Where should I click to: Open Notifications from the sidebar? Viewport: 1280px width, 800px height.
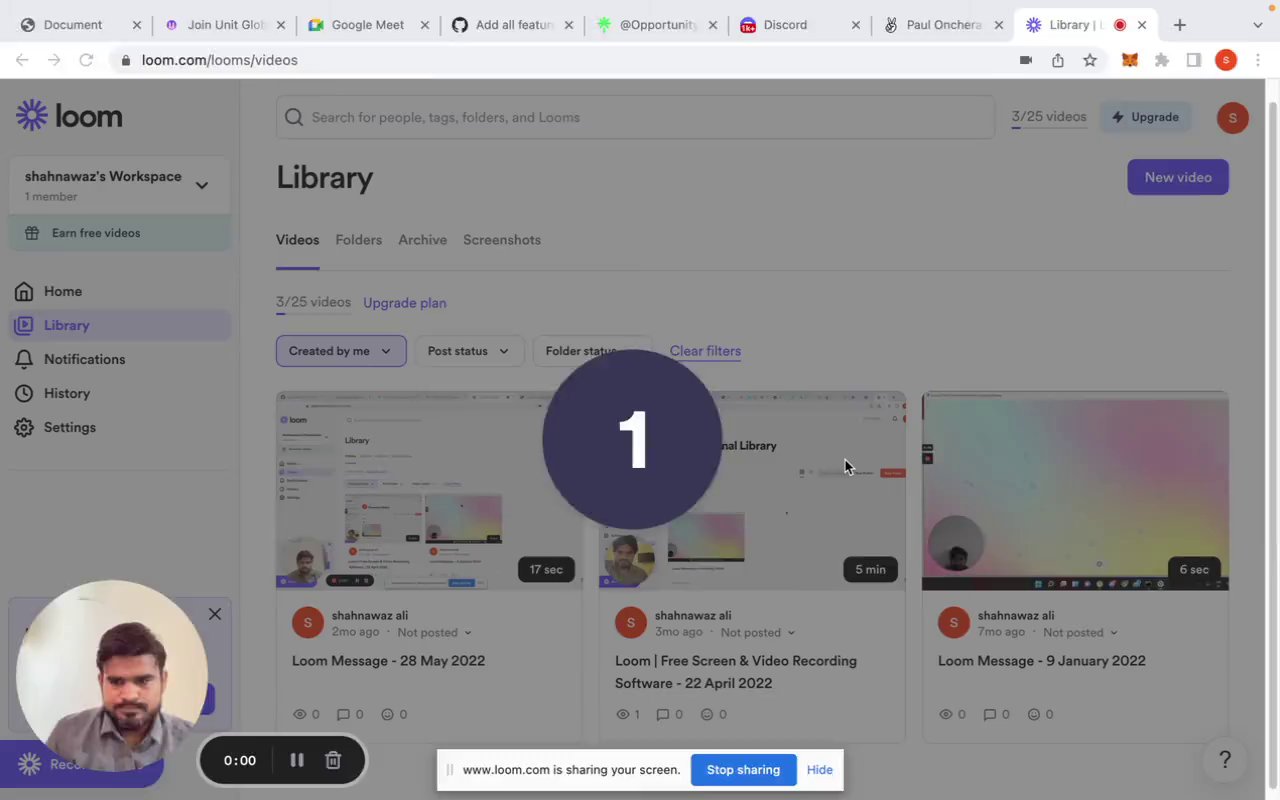click(x=84, y=359)
